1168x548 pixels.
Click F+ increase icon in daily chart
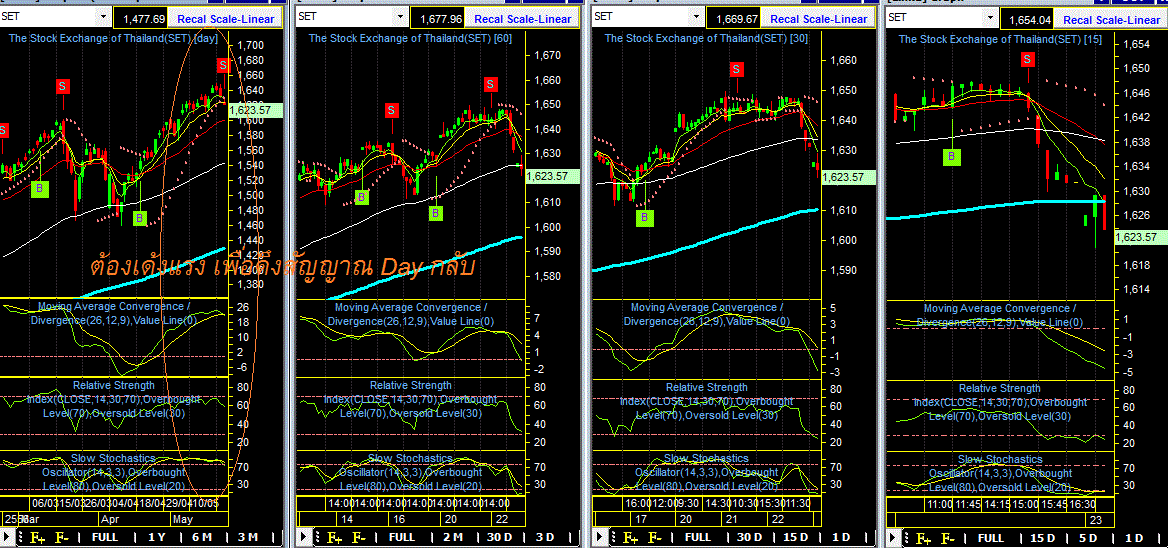37,538
